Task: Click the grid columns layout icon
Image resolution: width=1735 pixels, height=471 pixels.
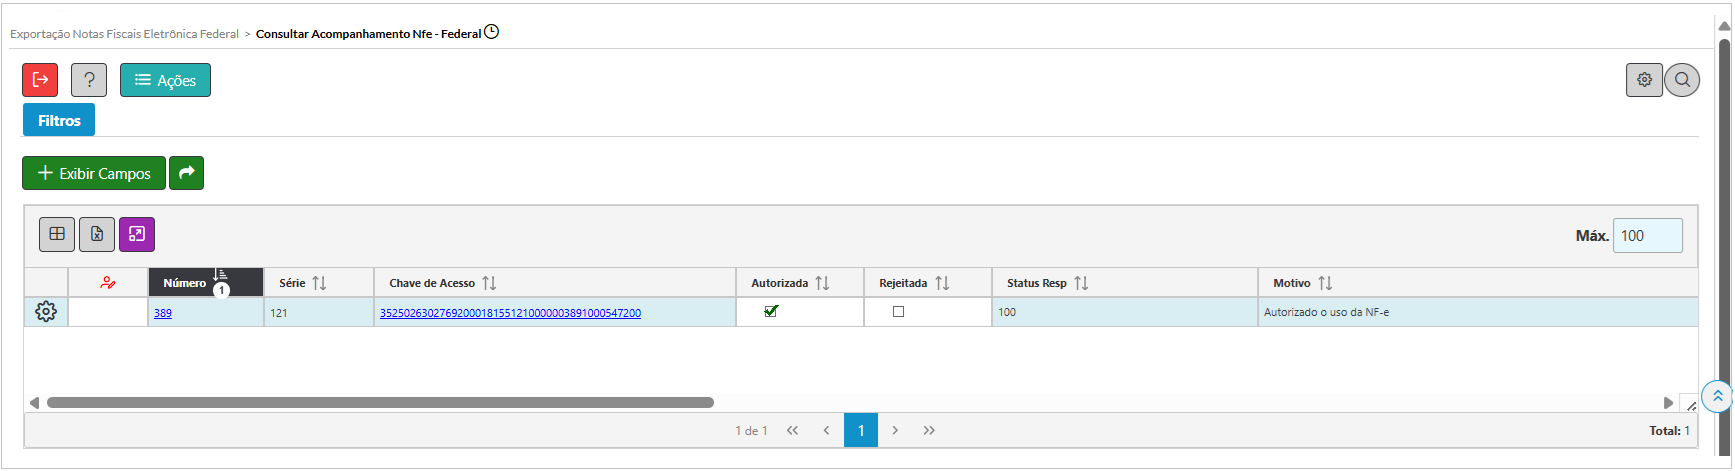Action: point(57,234)
